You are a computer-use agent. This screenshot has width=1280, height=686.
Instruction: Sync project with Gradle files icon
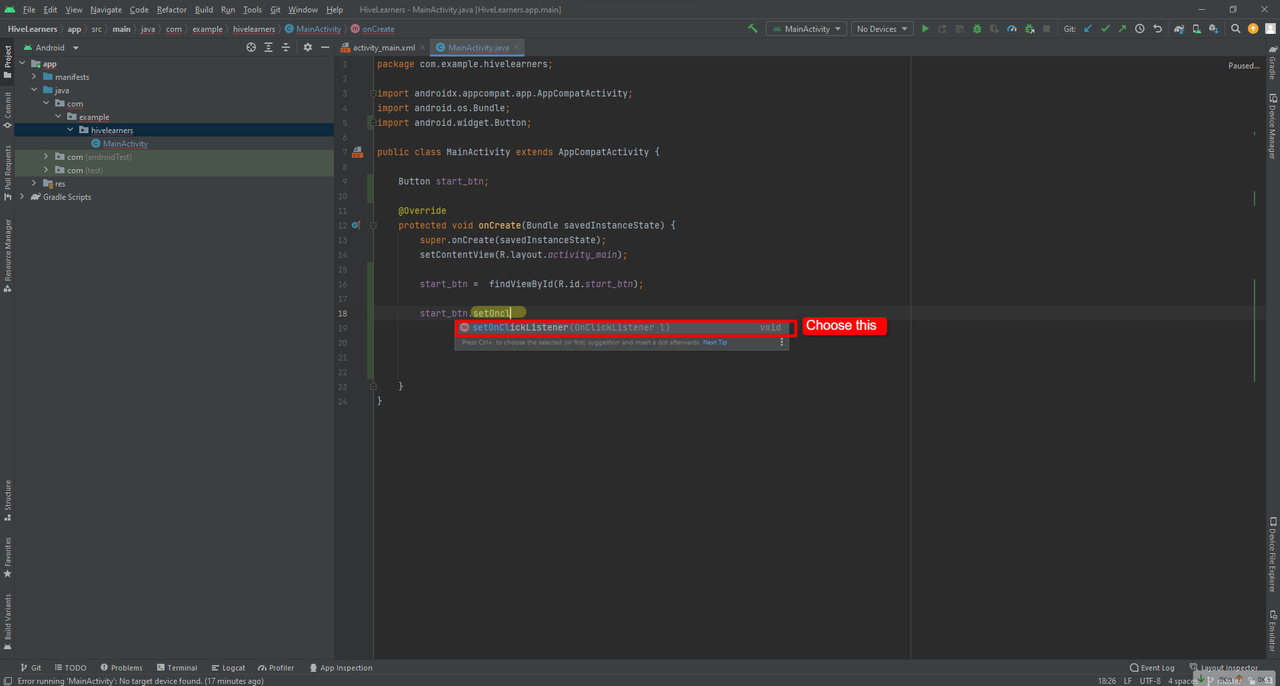point(1180,29)
